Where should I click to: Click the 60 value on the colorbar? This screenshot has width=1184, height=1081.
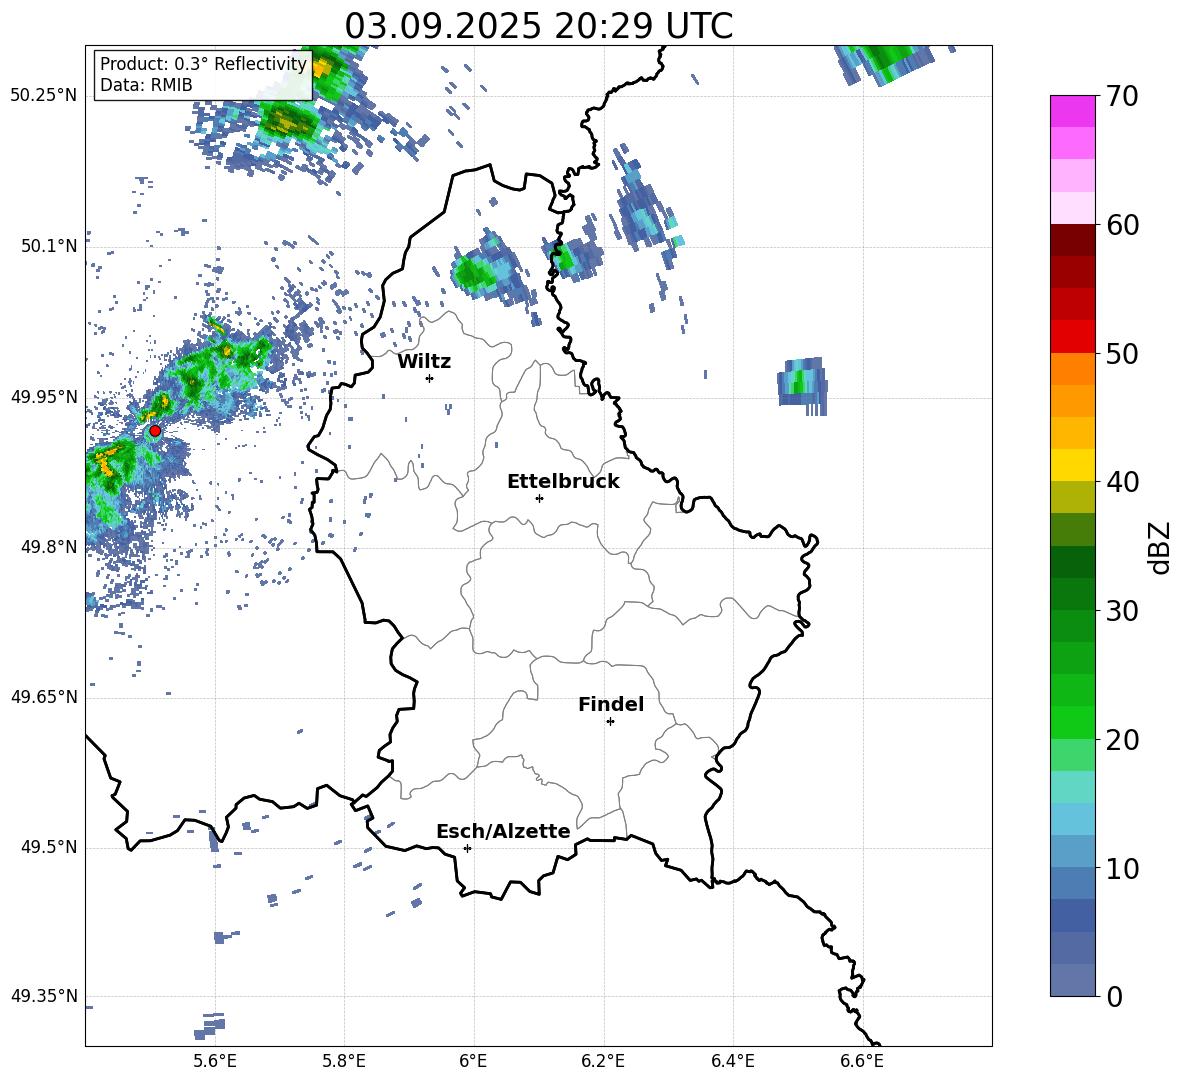1121,225
